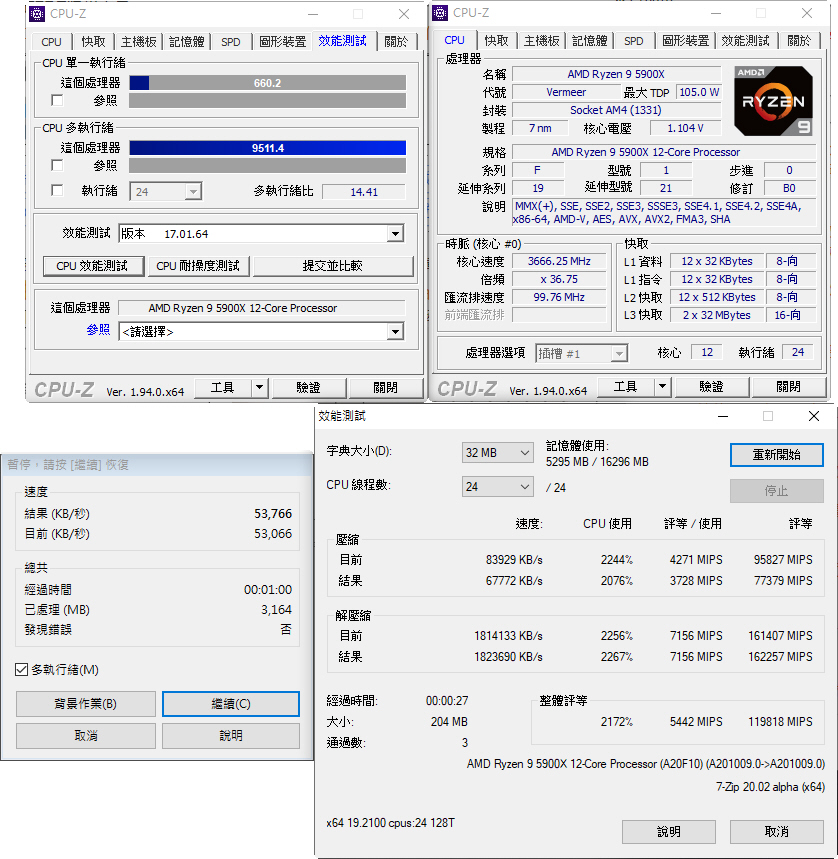
Task: Click the 封裝 value Socket AM4 (1331)
Action: click(616, 110)
